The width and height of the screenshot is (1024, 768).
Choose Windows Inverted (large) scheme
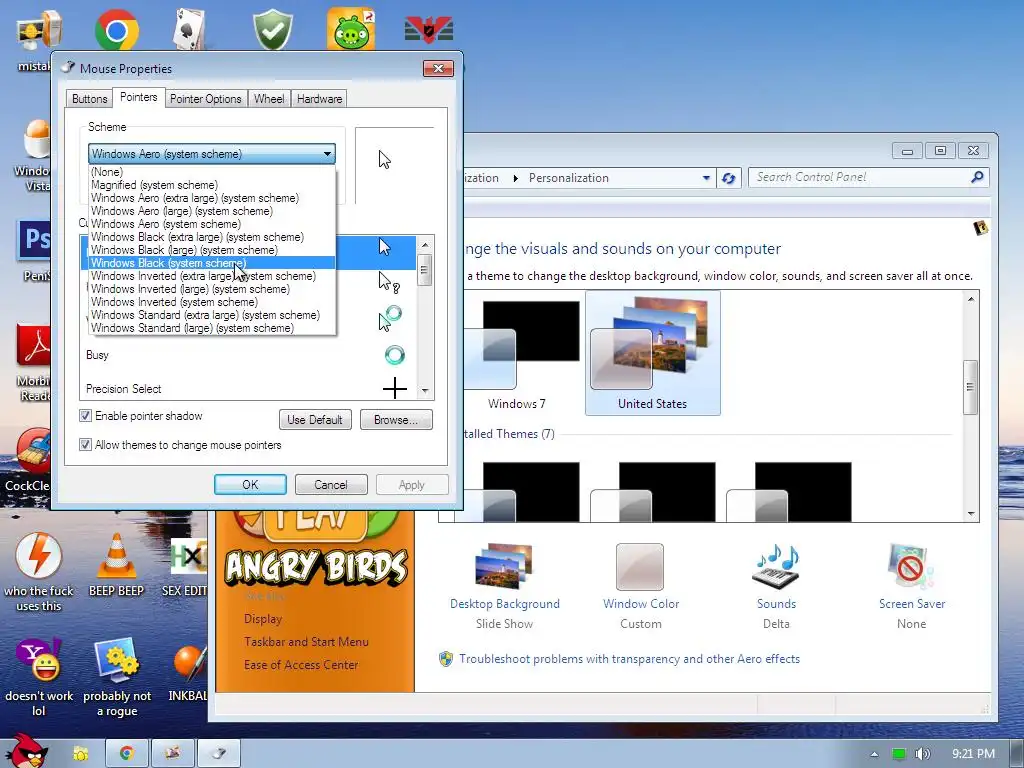click(212, 289)
